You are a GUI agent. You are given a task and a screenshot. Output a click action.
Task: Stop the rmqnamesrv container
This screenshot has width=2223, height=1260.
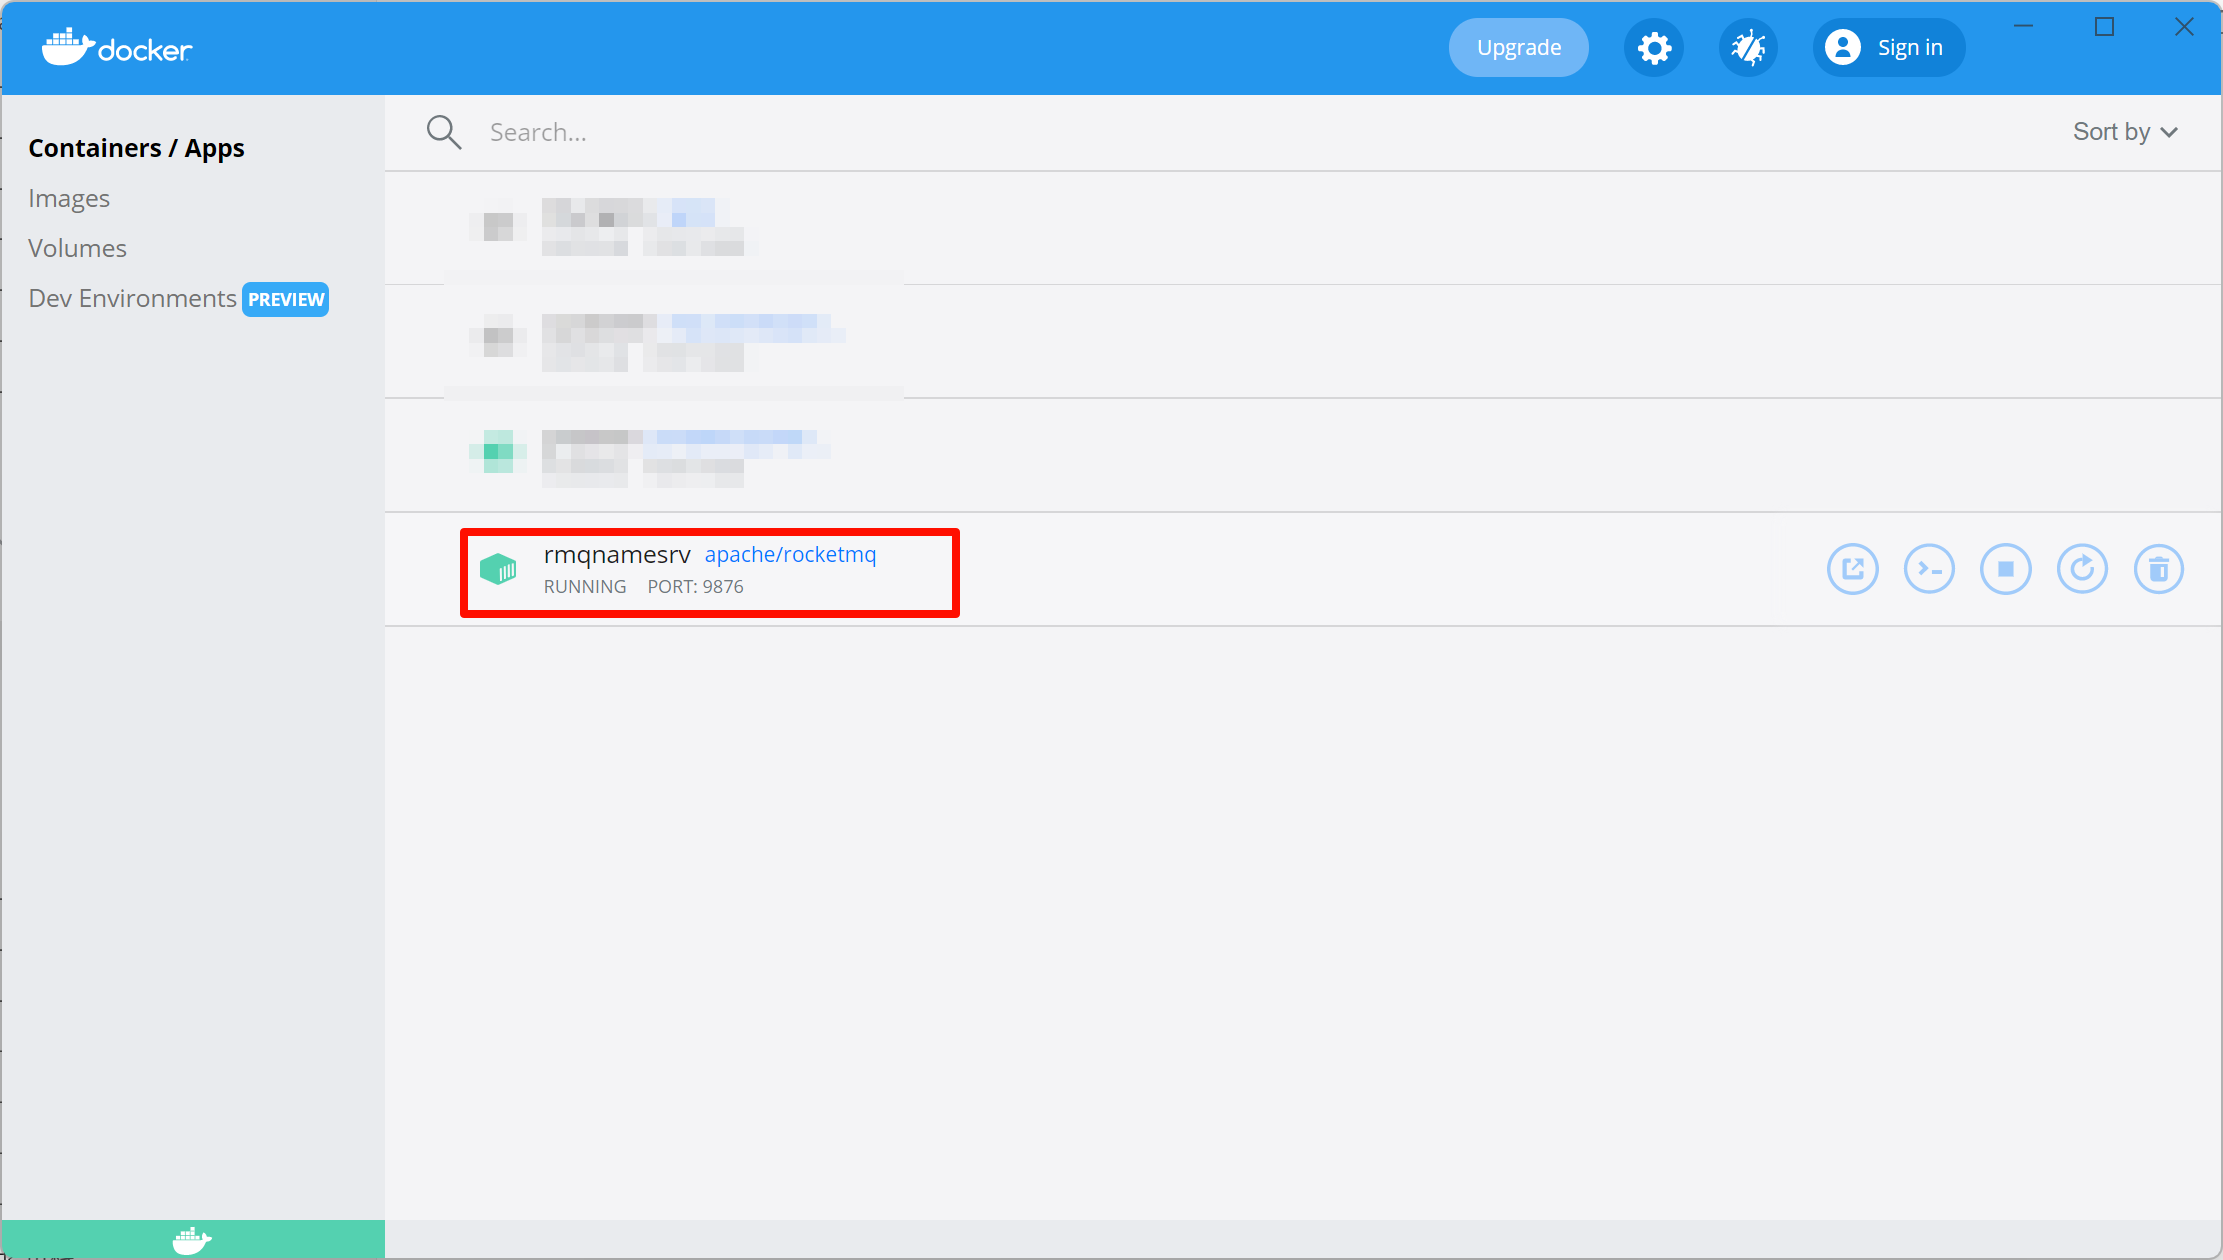pos(2006,568)
